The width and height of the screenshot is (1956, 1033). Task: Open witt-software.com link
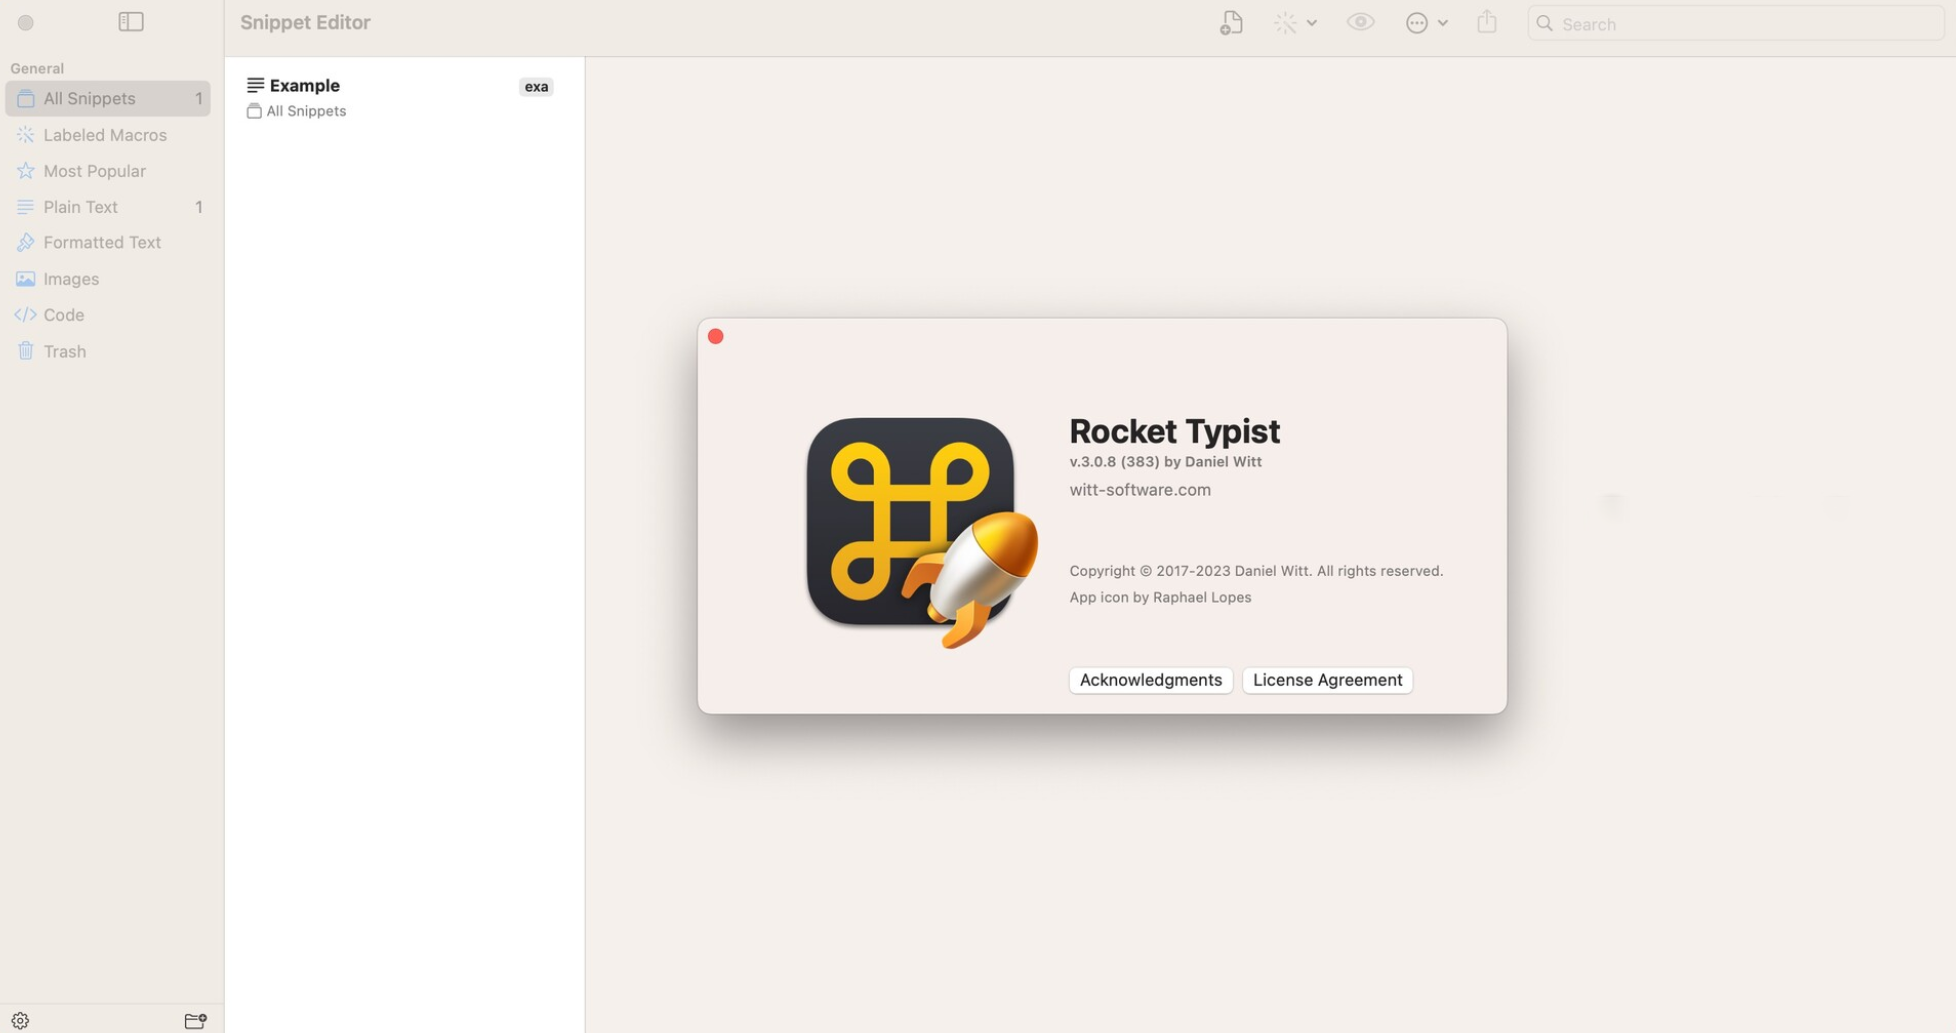click(x=1140, y=490)
